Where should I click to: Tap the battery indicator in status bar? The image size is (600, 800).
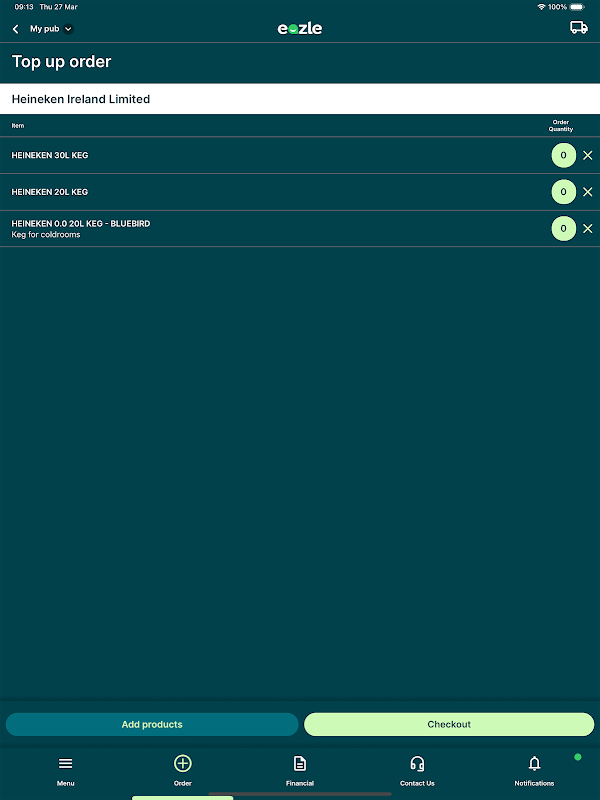tap(577, 7)
